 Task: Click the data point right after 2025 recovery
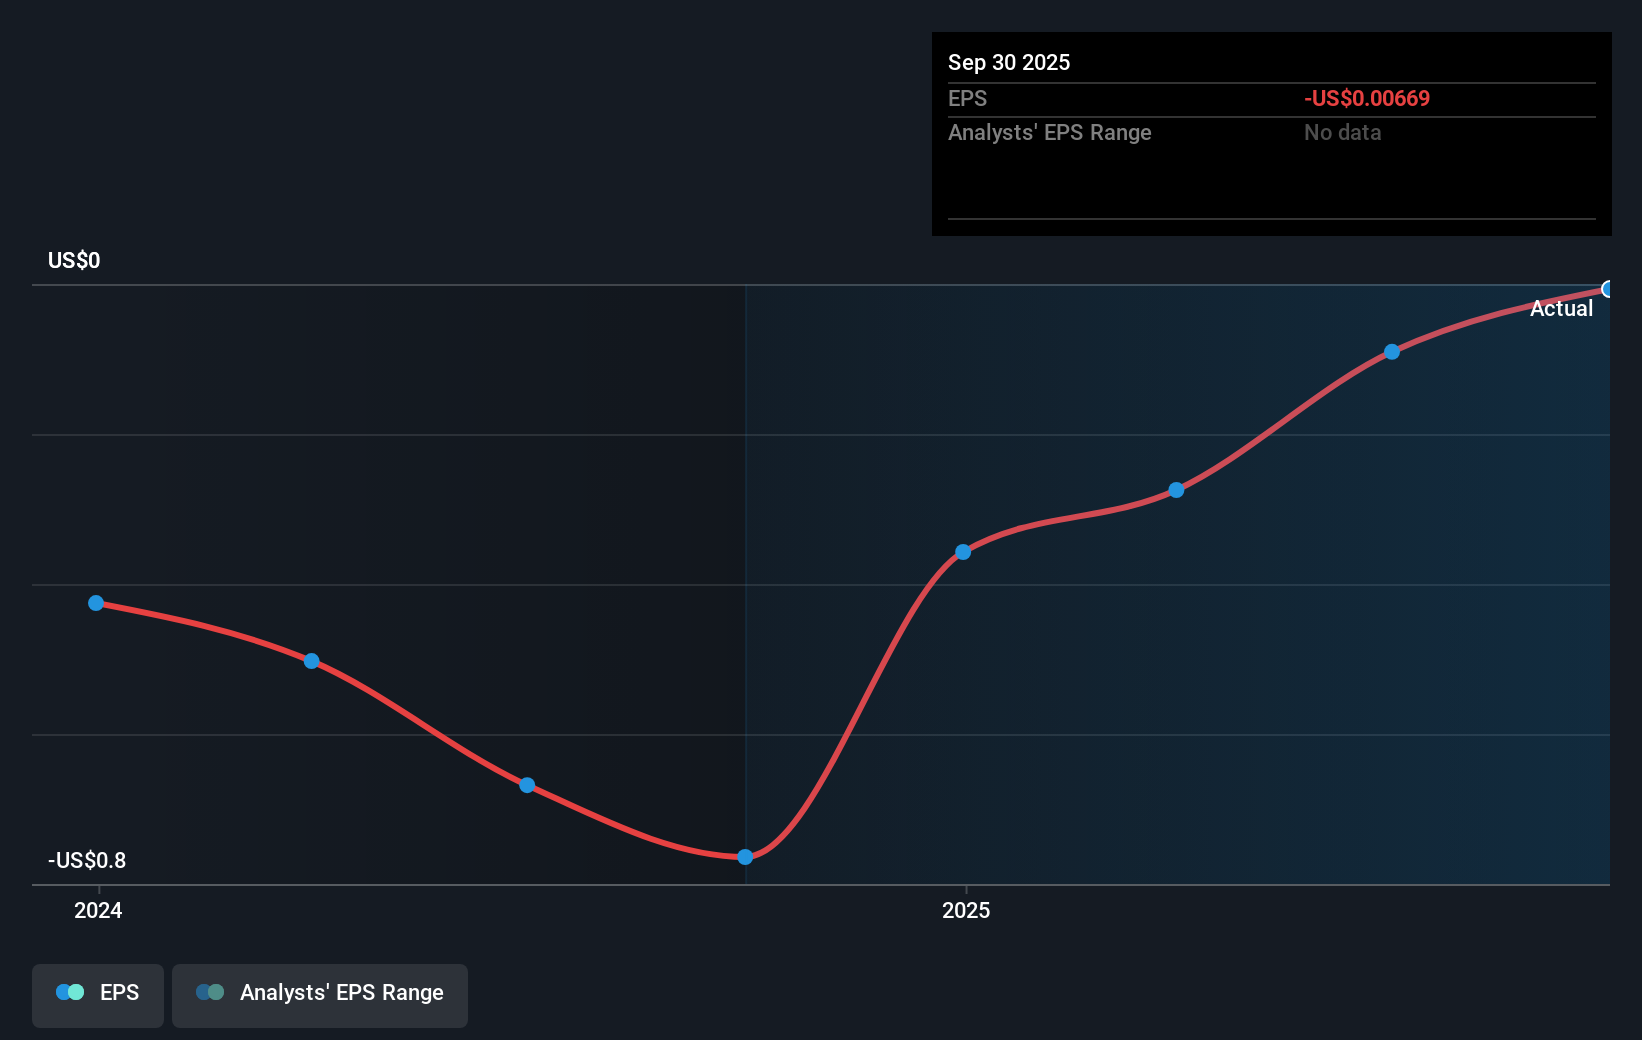pos(962,551)
